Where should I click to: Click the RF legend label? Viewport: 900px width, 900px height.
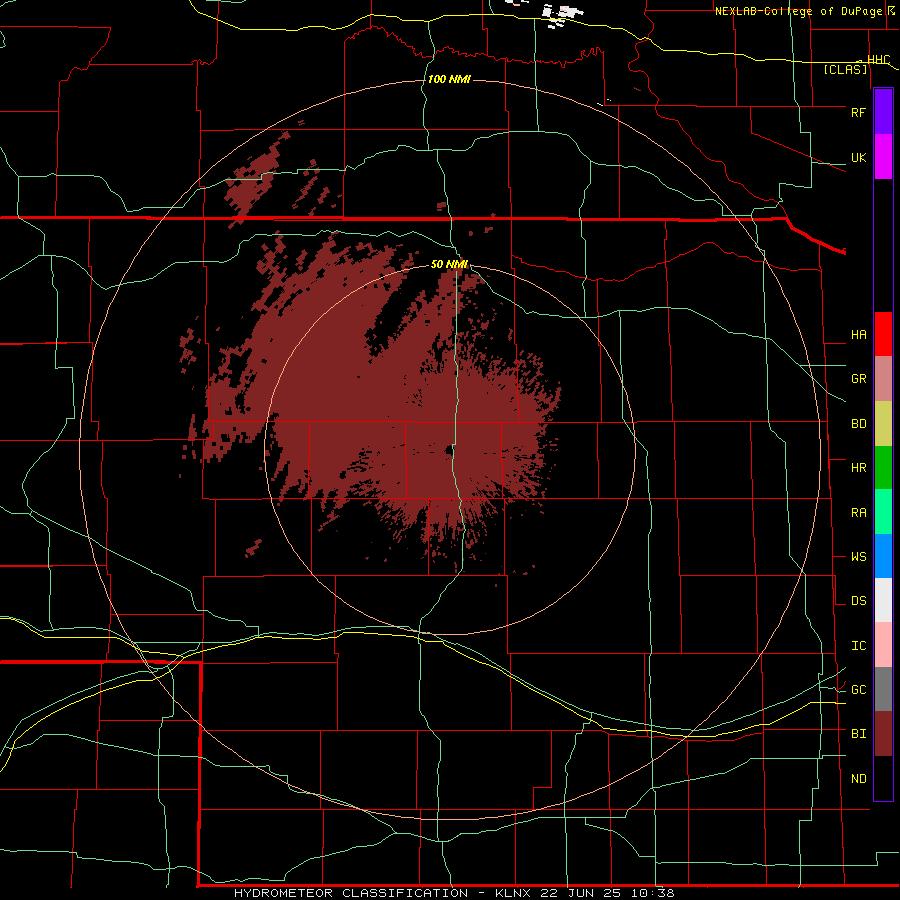(858, 112)
